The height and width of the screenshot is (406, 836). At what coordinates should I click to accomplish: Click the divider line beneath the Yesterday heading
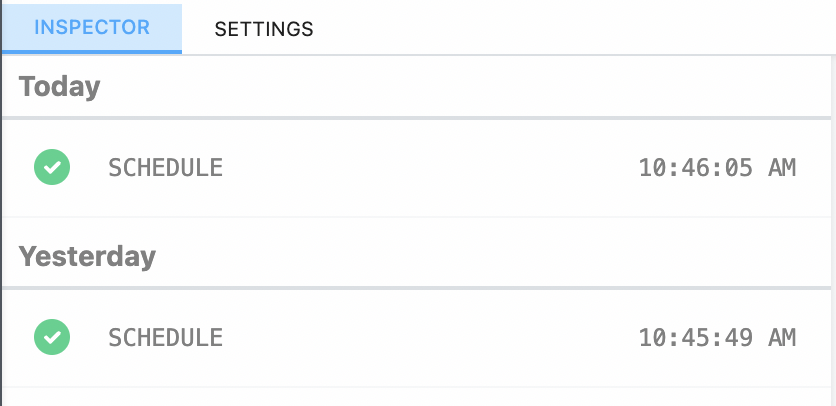(x=418, y=288)
